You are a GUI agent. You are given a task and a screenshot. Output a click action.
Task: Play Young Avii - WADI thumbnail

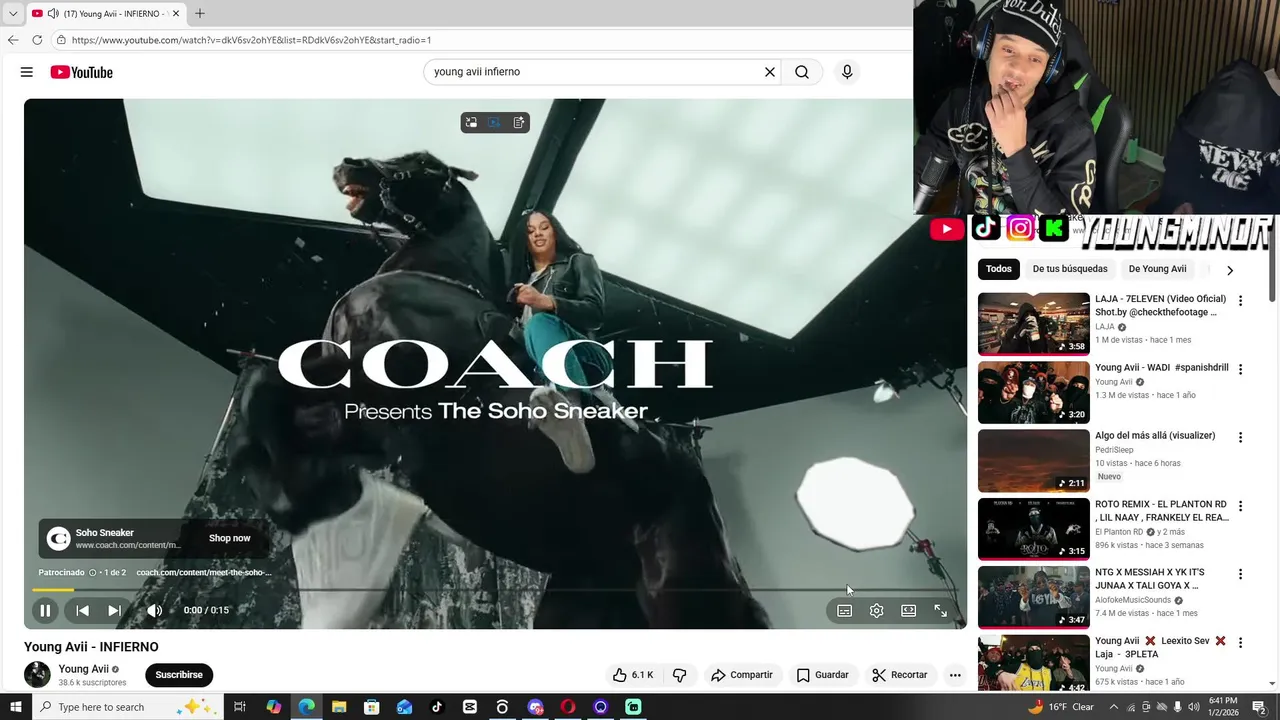click(1034, 392)
